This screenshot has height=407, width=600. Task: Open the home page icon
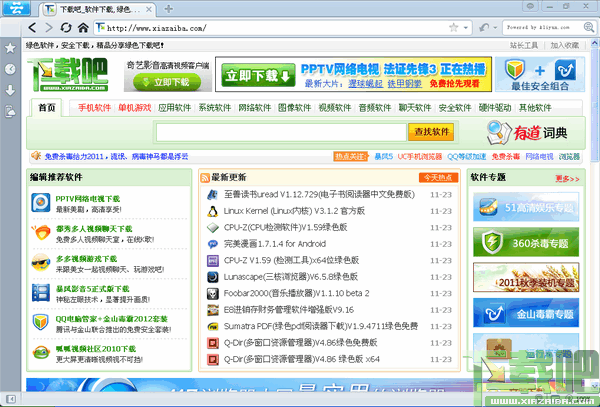[83, 28]
